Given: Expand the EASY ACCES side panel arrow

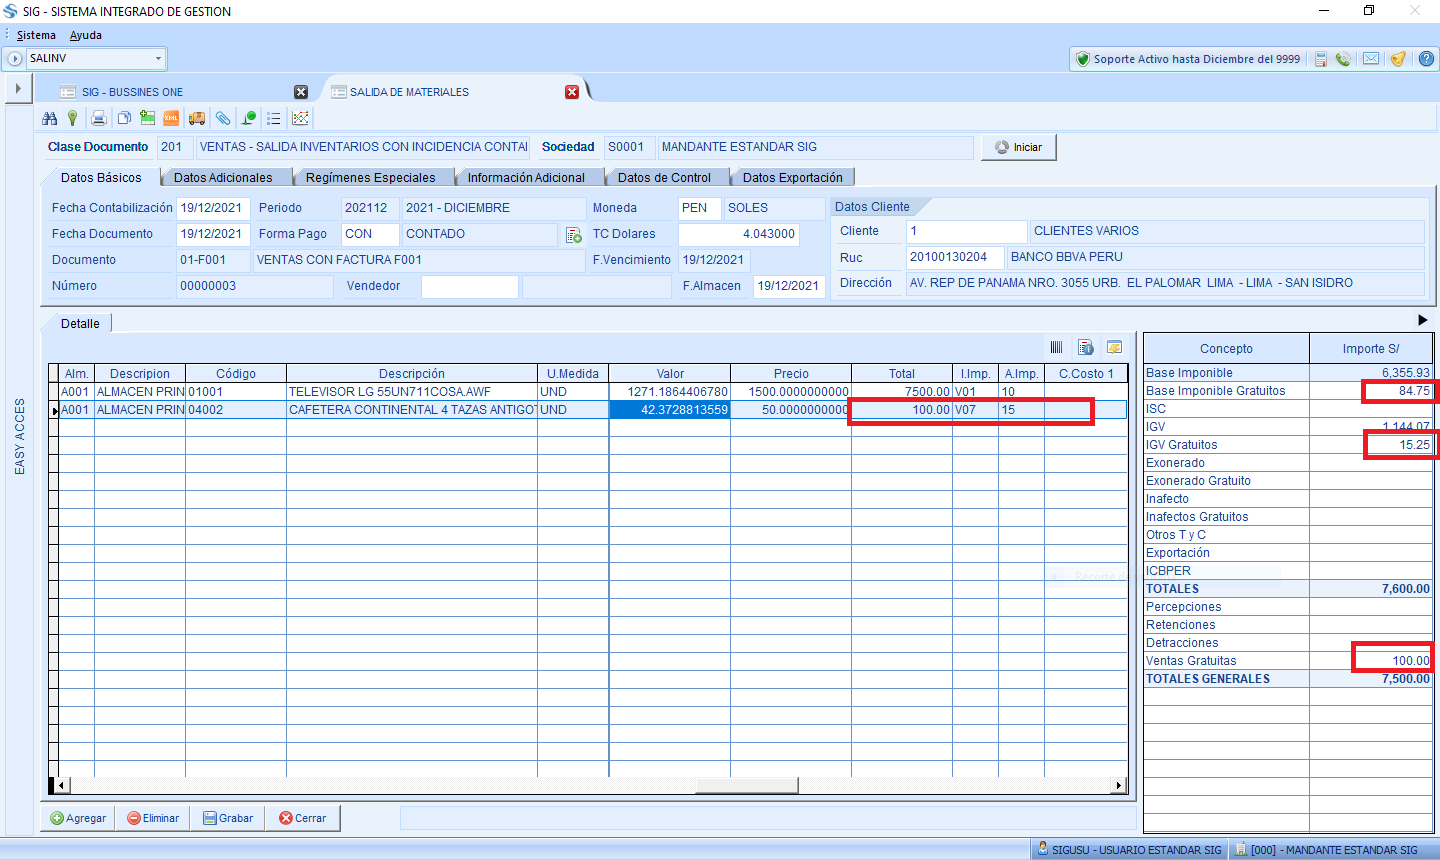Looking at the screenshot, I should pos(18,89).
